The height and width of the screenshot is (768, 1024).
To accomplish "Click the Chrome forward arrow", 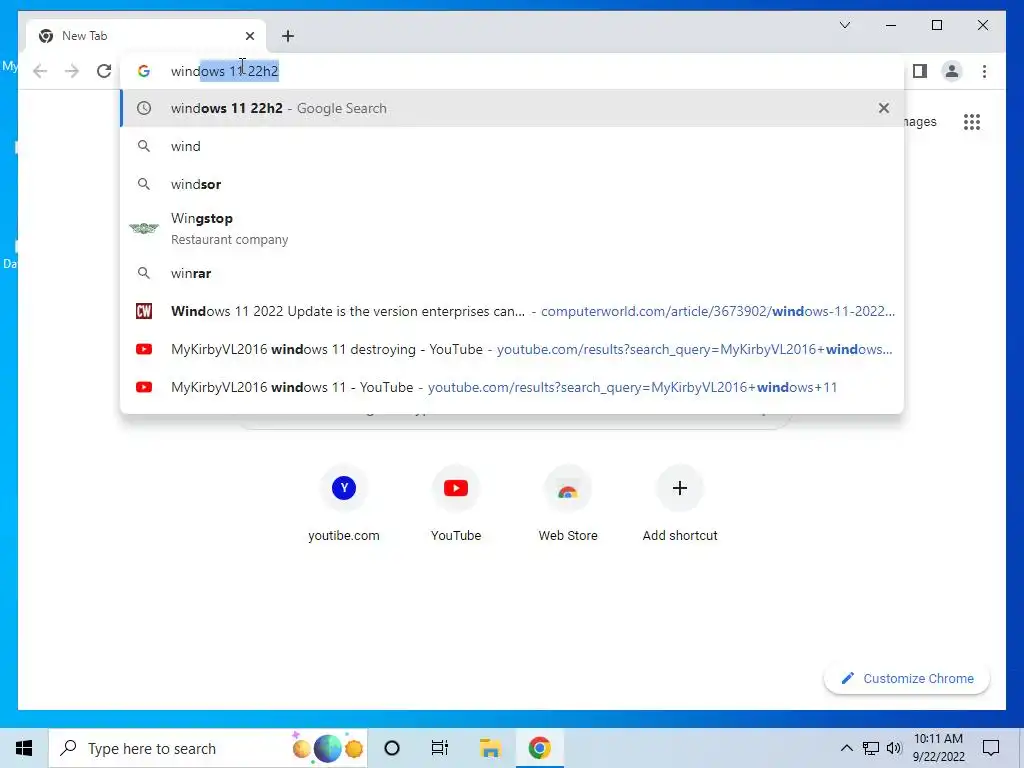I will coord(72,71).
